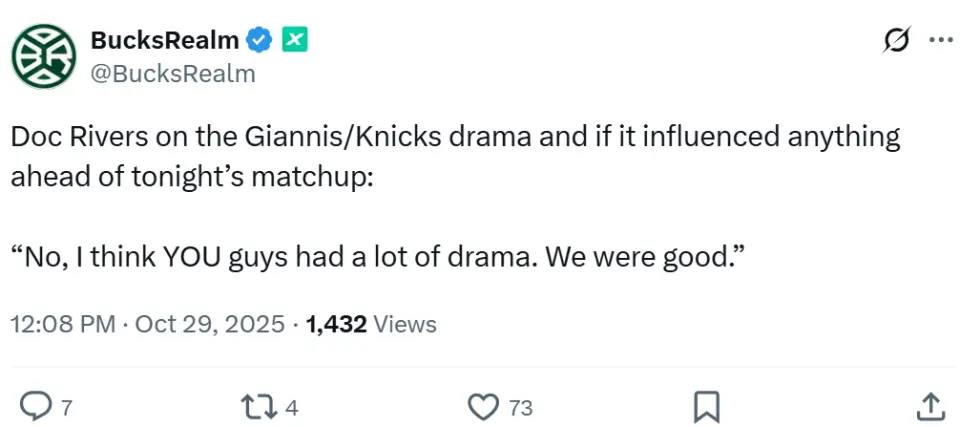Open the BucksRealm display name link

point(164,41)
